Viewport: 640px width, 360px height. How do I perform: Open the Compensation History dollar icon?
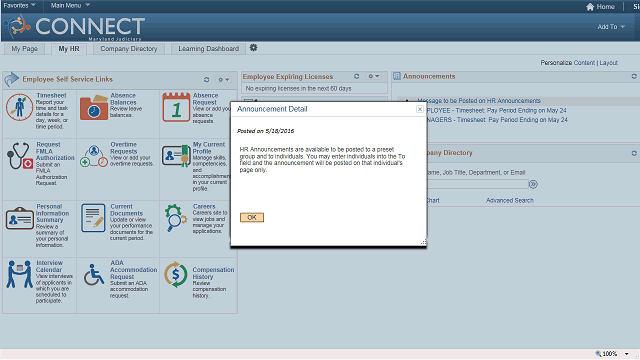pos(176,274)
